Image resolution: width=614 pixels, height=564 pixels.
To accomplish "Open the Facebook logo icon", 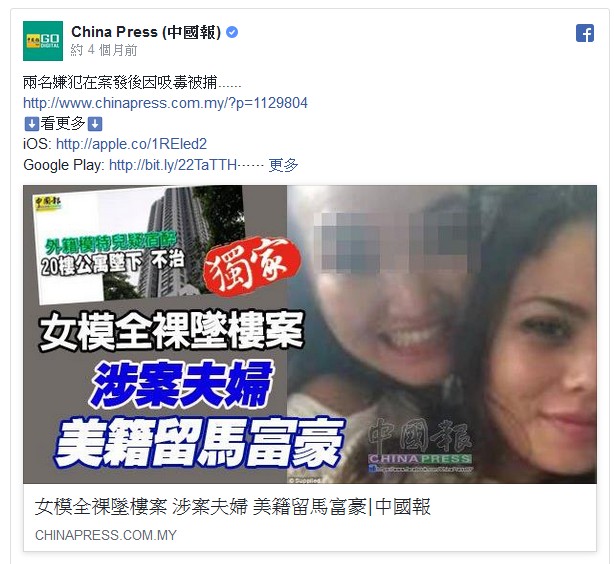I will pos(585,33).
